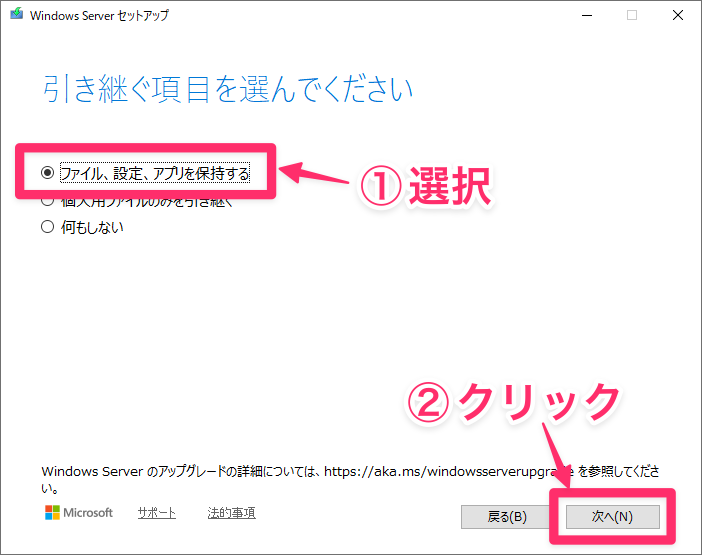Click the greyed-out maximize button

tap(632, 16)
